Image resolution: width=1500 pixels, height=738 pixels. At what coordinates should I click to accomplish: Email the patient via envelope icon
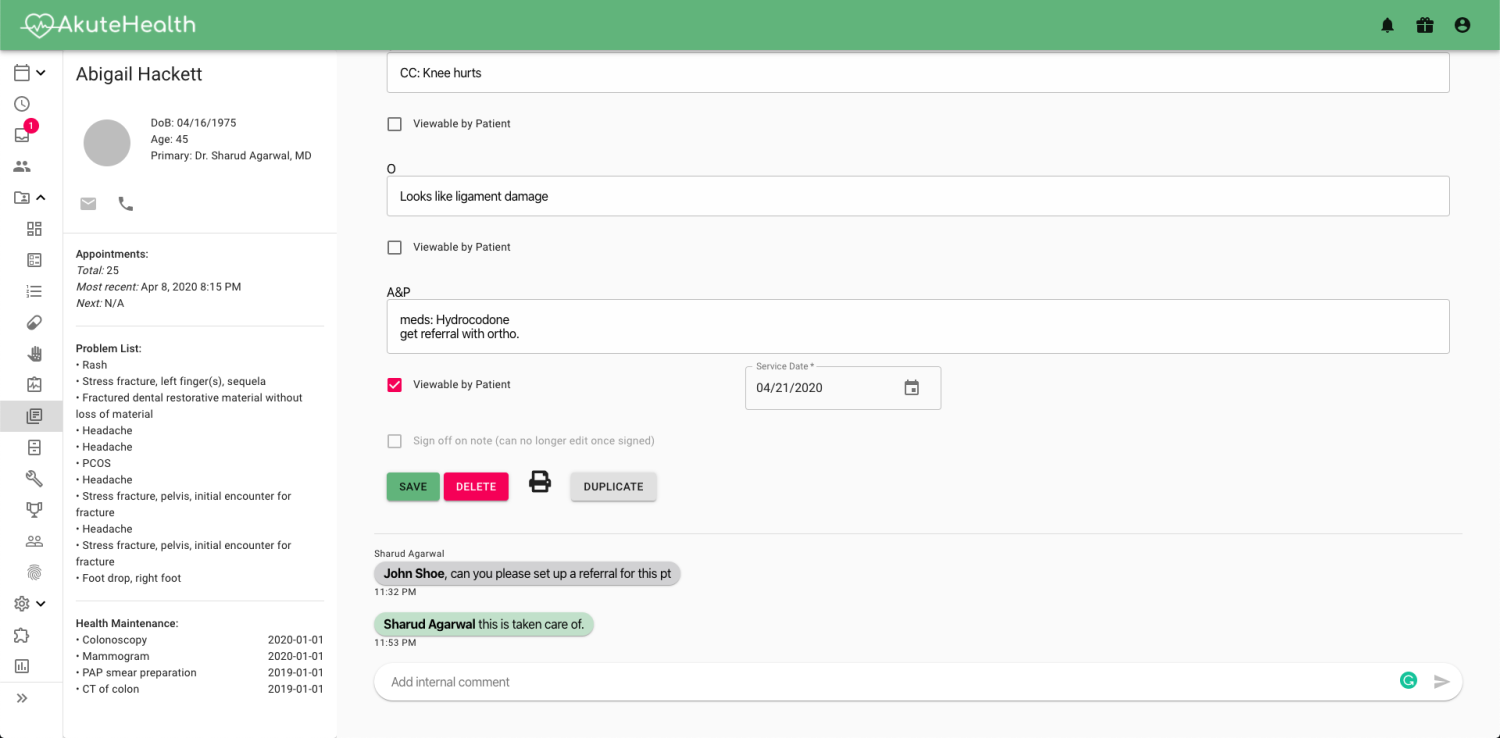(x=88, y=204)
